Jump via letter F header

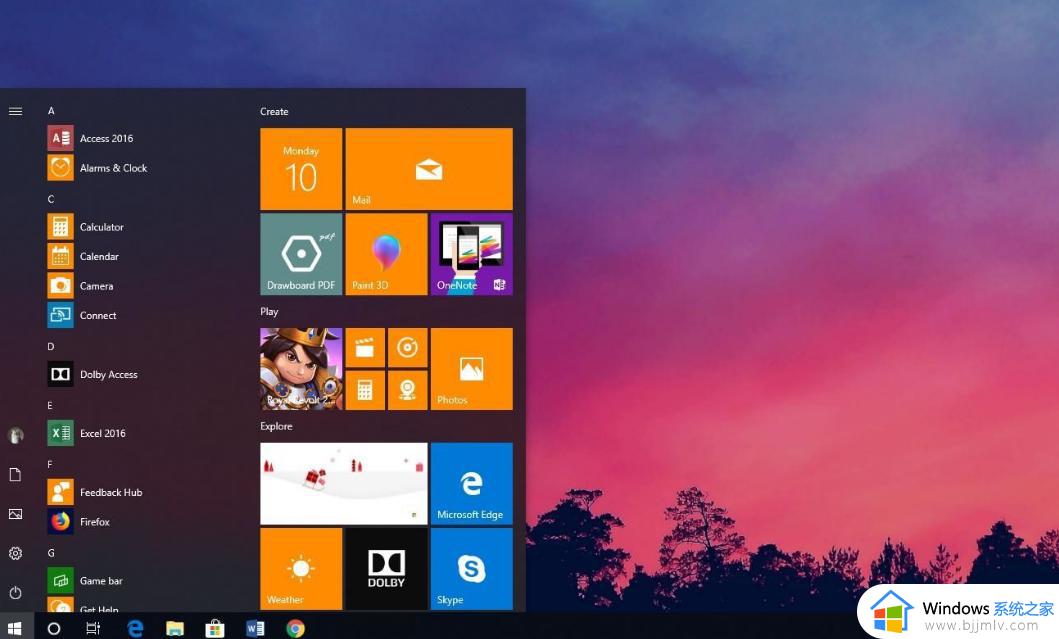[x=50, y=464]
